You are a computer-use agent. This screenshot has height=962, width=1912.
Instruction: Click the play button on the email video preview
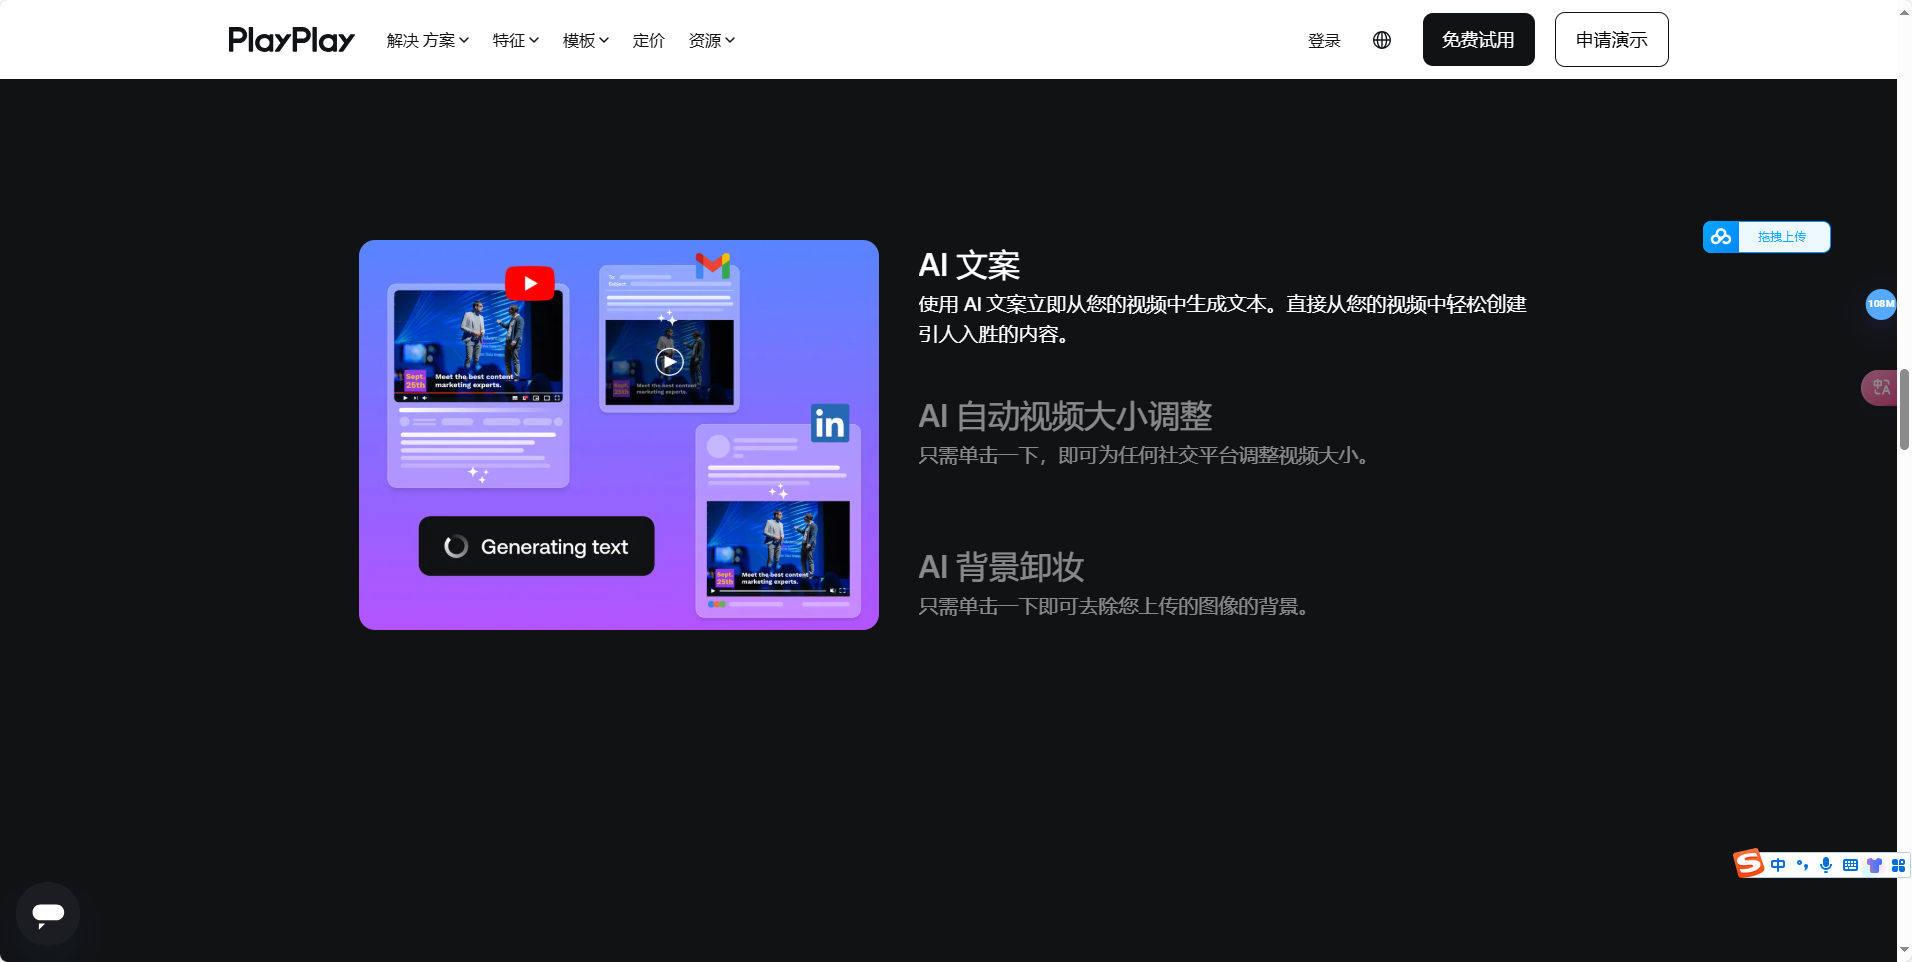pyautogui.click(x=669, y=362)
